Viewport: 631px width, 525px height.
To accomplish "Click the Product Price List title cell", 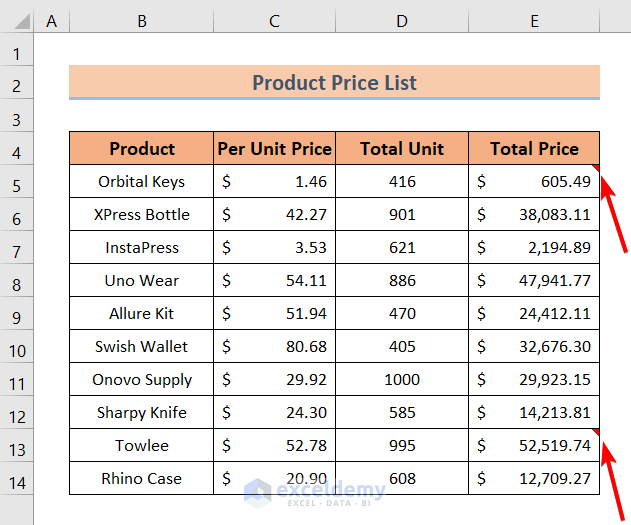I will (334, 83).
